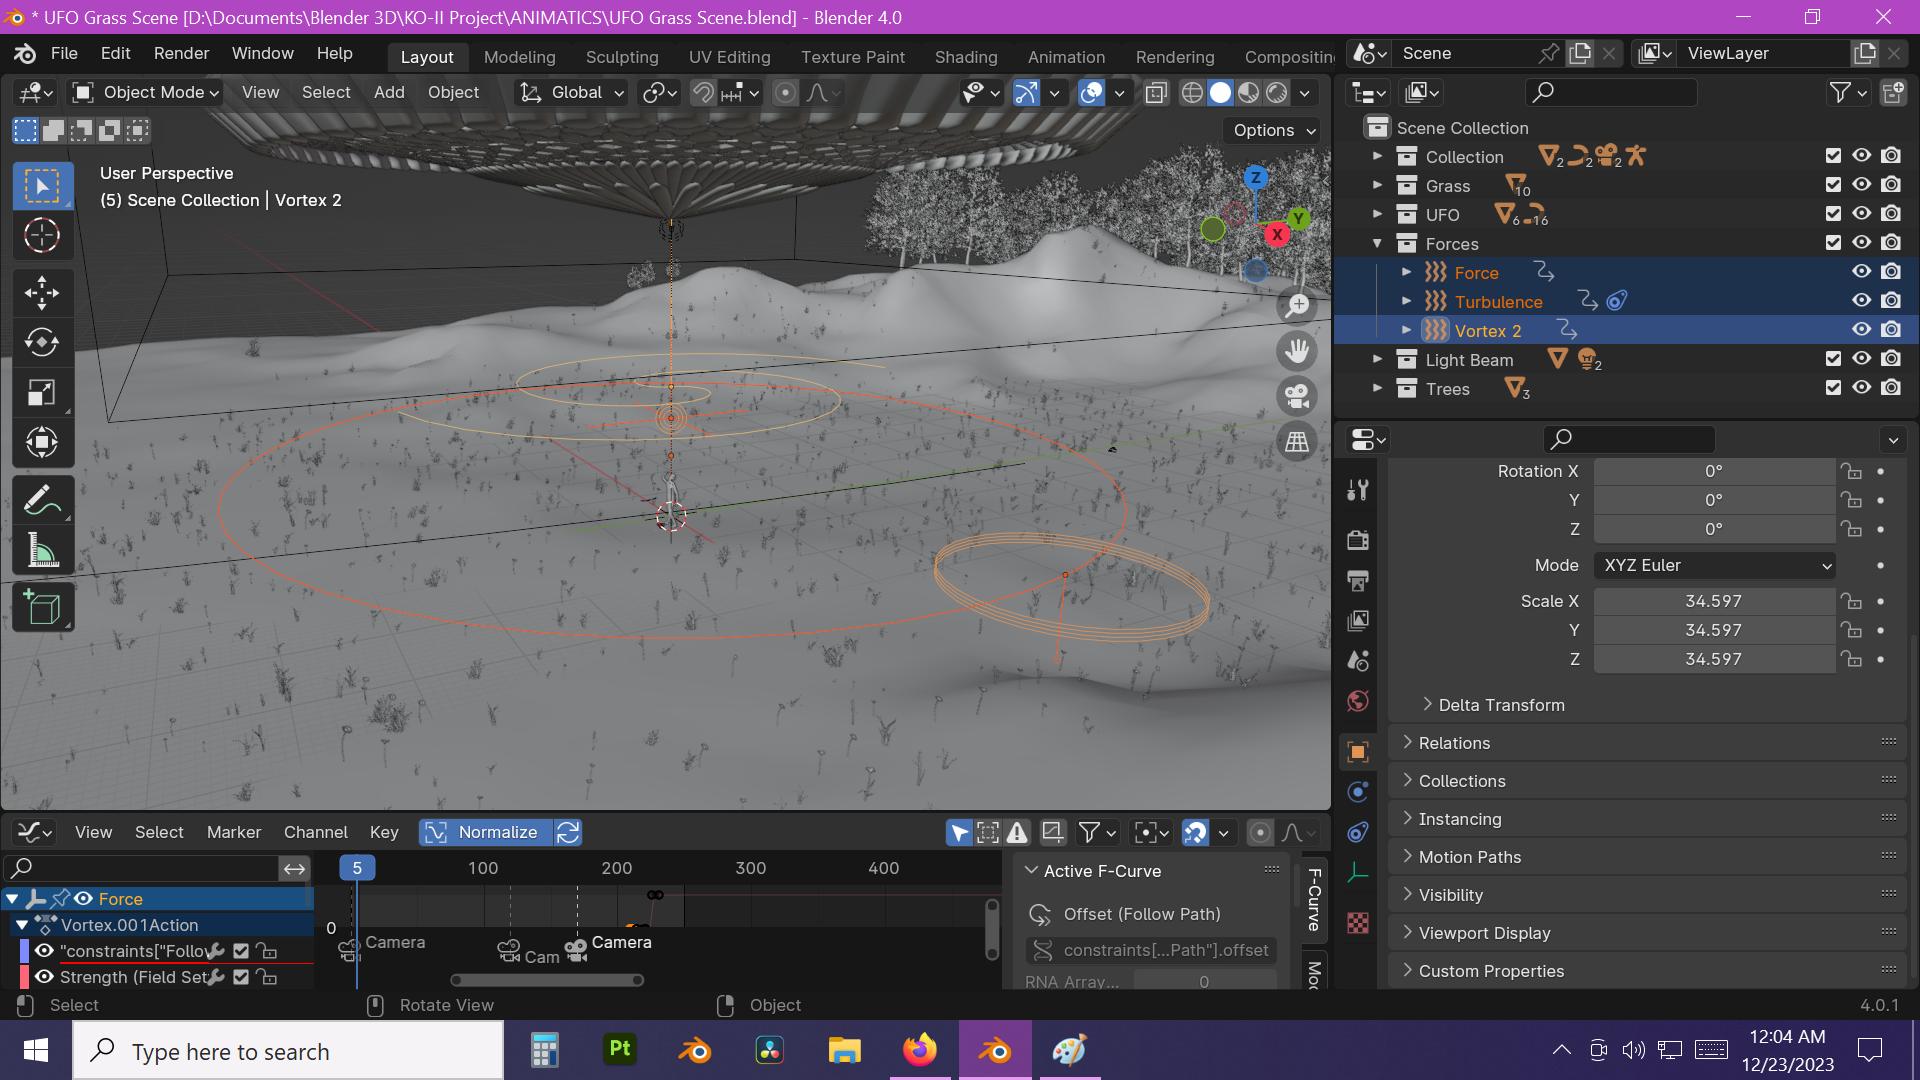Click the zoom viewport magnifier icon
The height and width of the screenshot is (1080, 1920).
click(x=1297, y=305)
